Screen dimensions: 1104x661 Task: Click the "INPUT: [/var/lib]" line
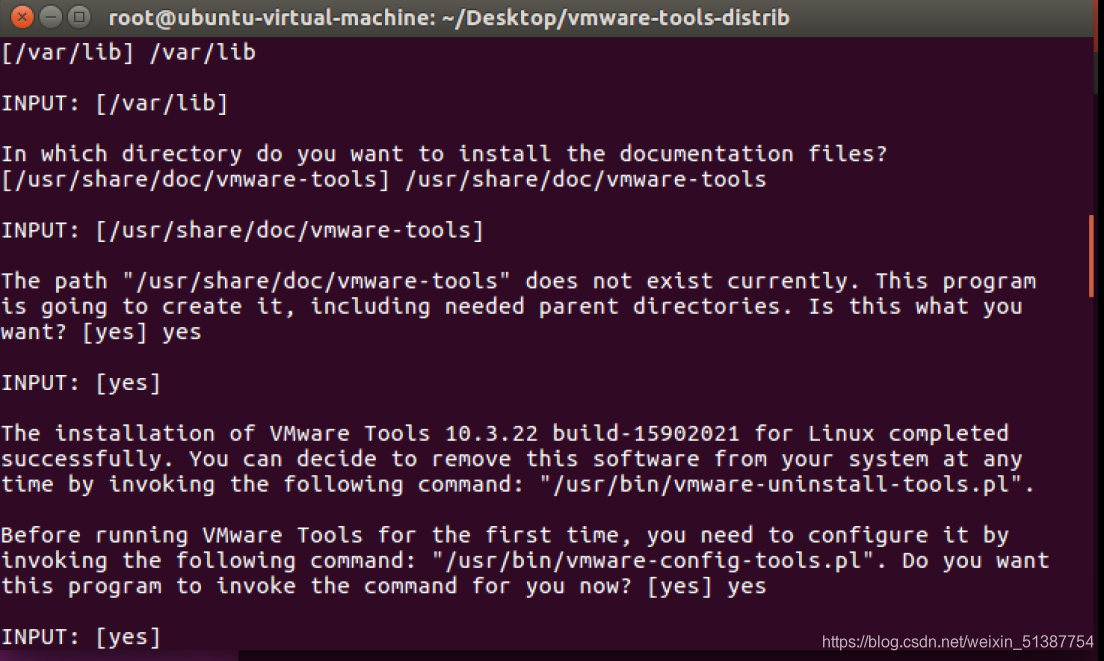coord(115,103)
